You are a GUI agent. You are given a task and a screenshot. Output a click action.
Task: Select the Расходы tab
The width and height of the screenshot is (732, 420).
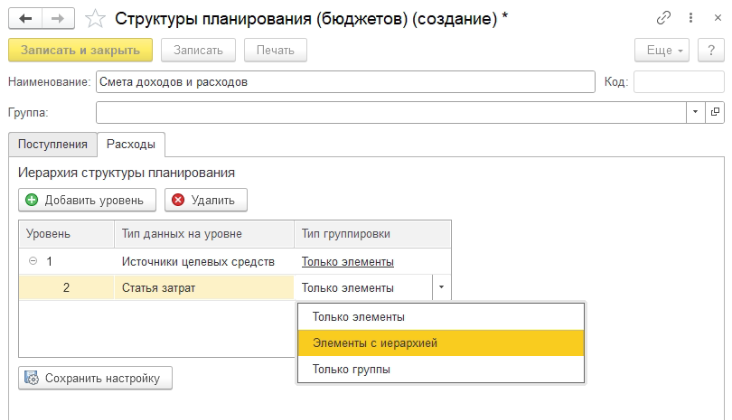click(131, 144)
